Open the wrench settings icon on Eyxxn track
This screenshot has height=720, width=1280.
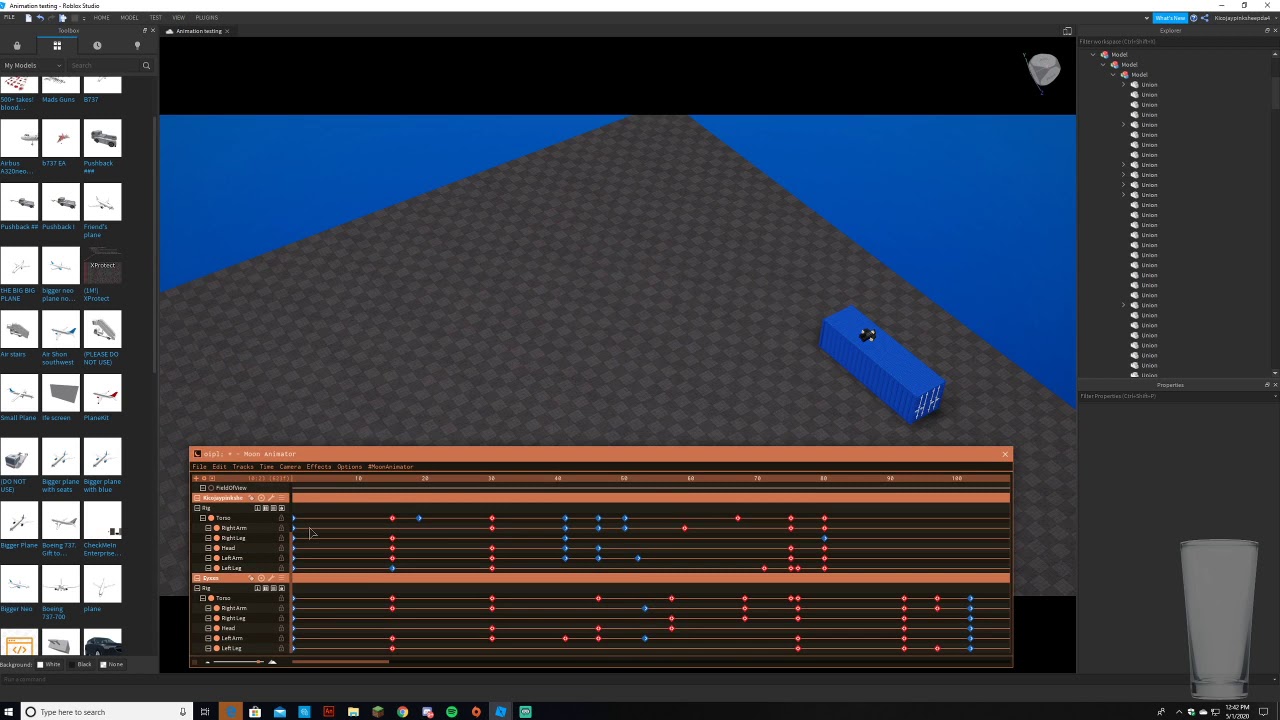(x=271, y=578)
